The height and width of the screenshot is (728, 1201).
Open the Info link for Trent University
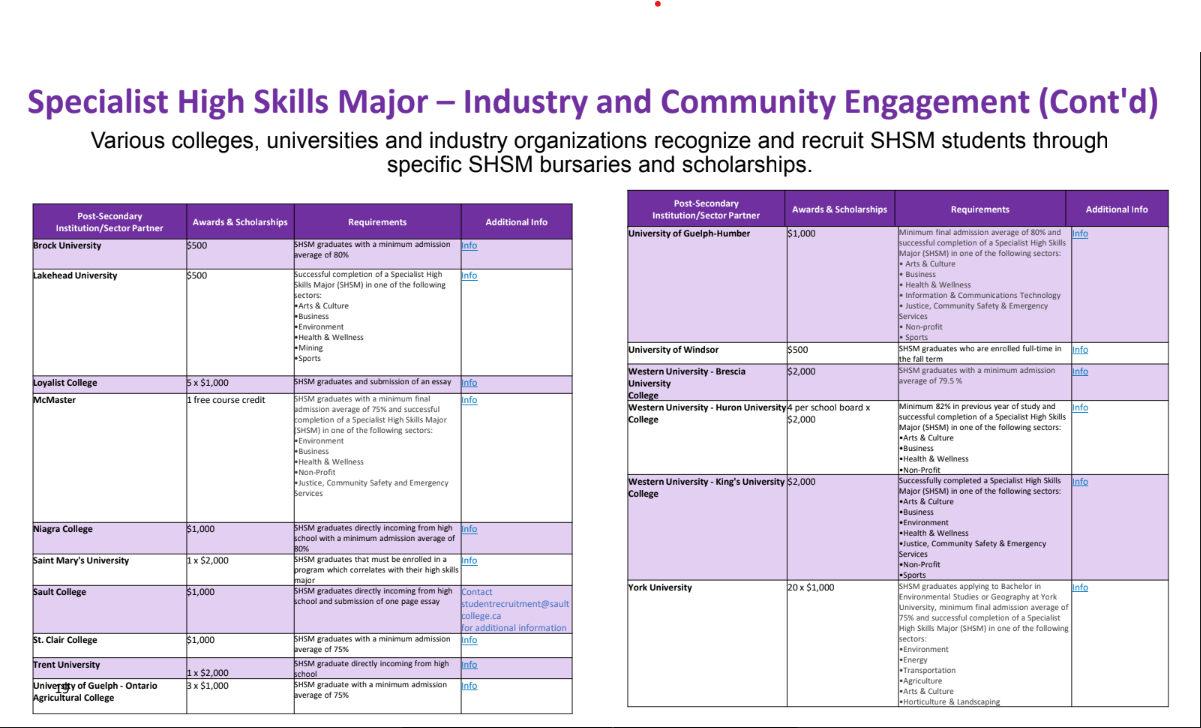[469, 665]
